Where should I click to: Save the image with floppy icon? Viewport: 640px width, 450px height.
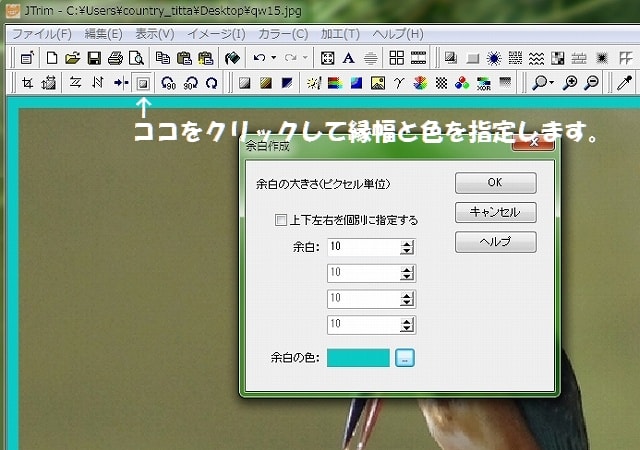pos(94,58)
